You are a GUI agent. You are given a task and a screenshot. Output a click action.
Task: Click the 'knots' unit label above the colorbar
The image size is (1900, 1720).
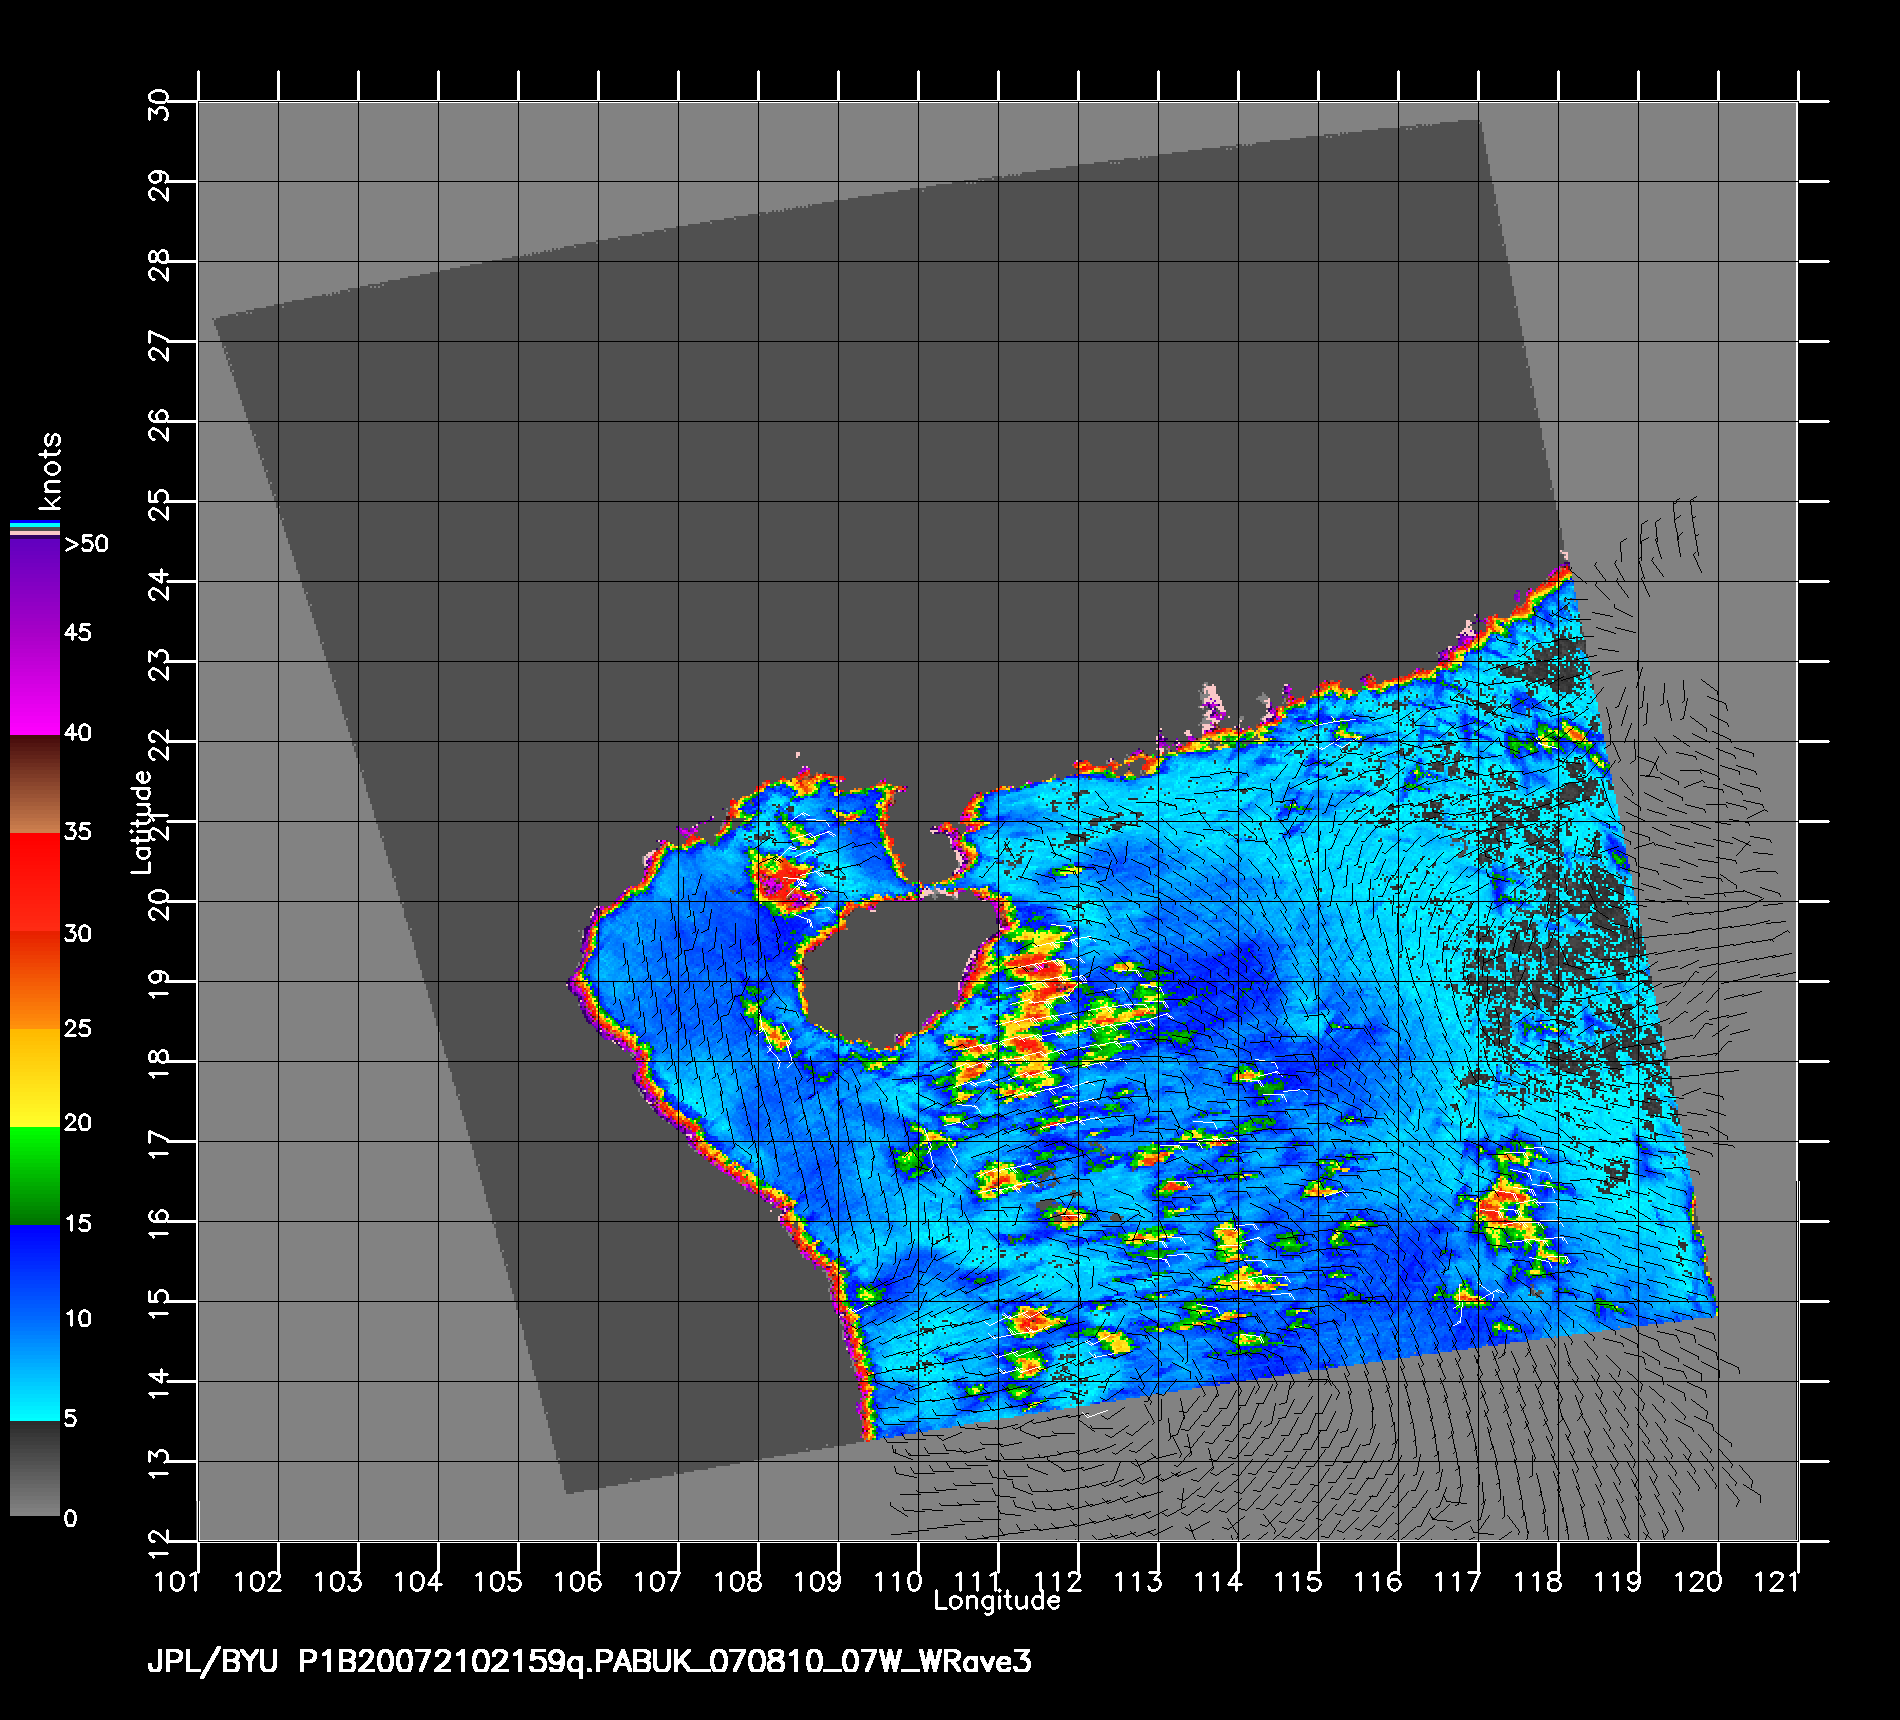coord(50,471)
